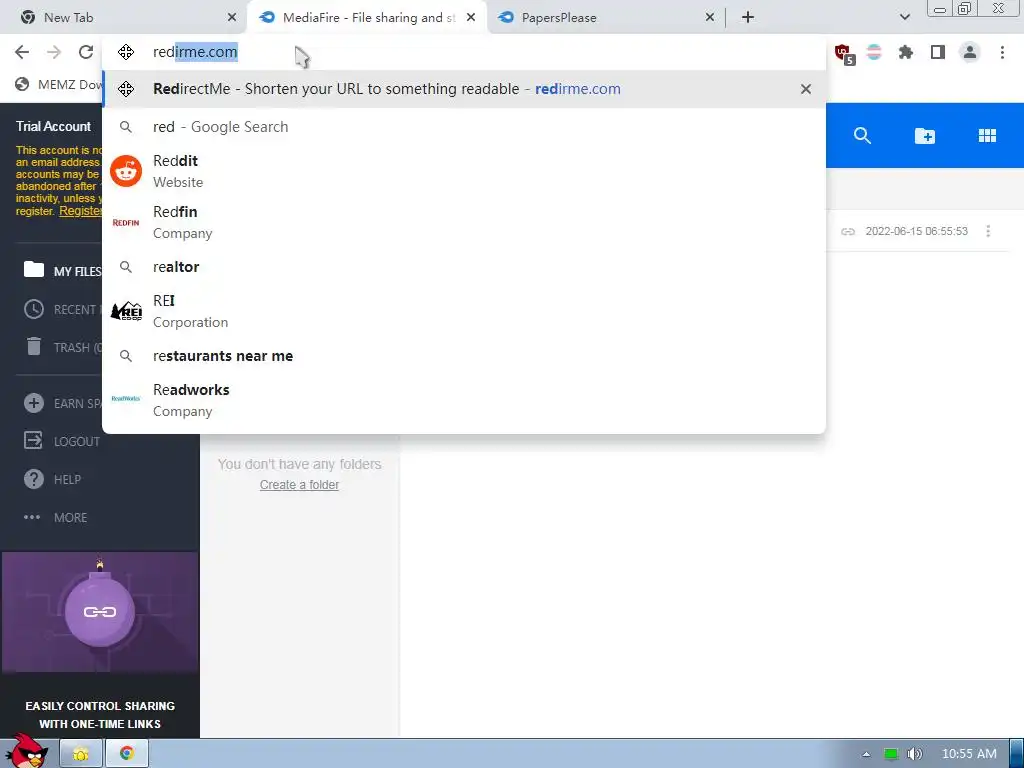Image resolution: width=1024 pixels, height=768 pixels.
Task: Switch to the New Tab tab
Action: [124, 18]
